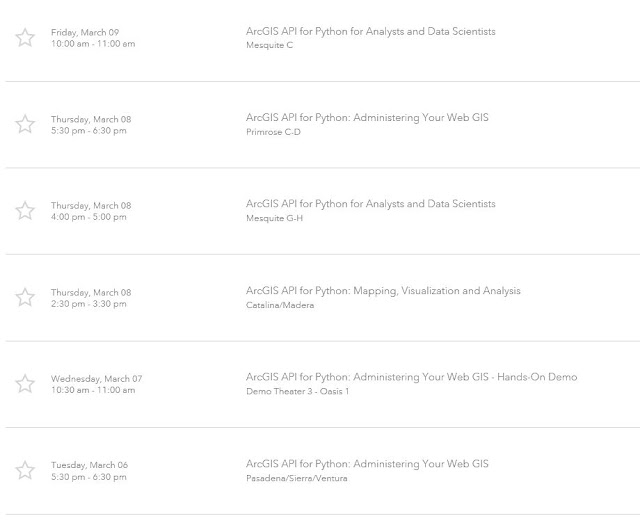640x532 pixels.
Task: Star the Wednesday March 07 demo theater session
Action: 25,384
